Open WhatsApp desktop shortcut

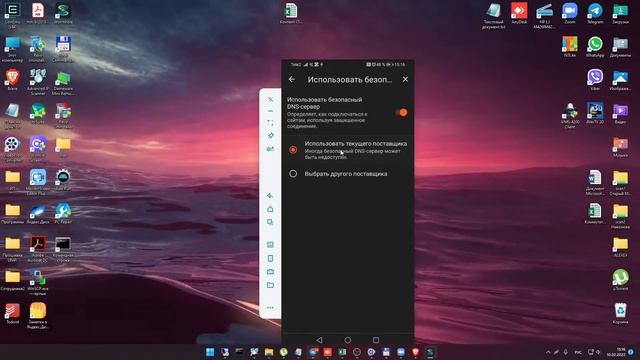coord(595,47)
